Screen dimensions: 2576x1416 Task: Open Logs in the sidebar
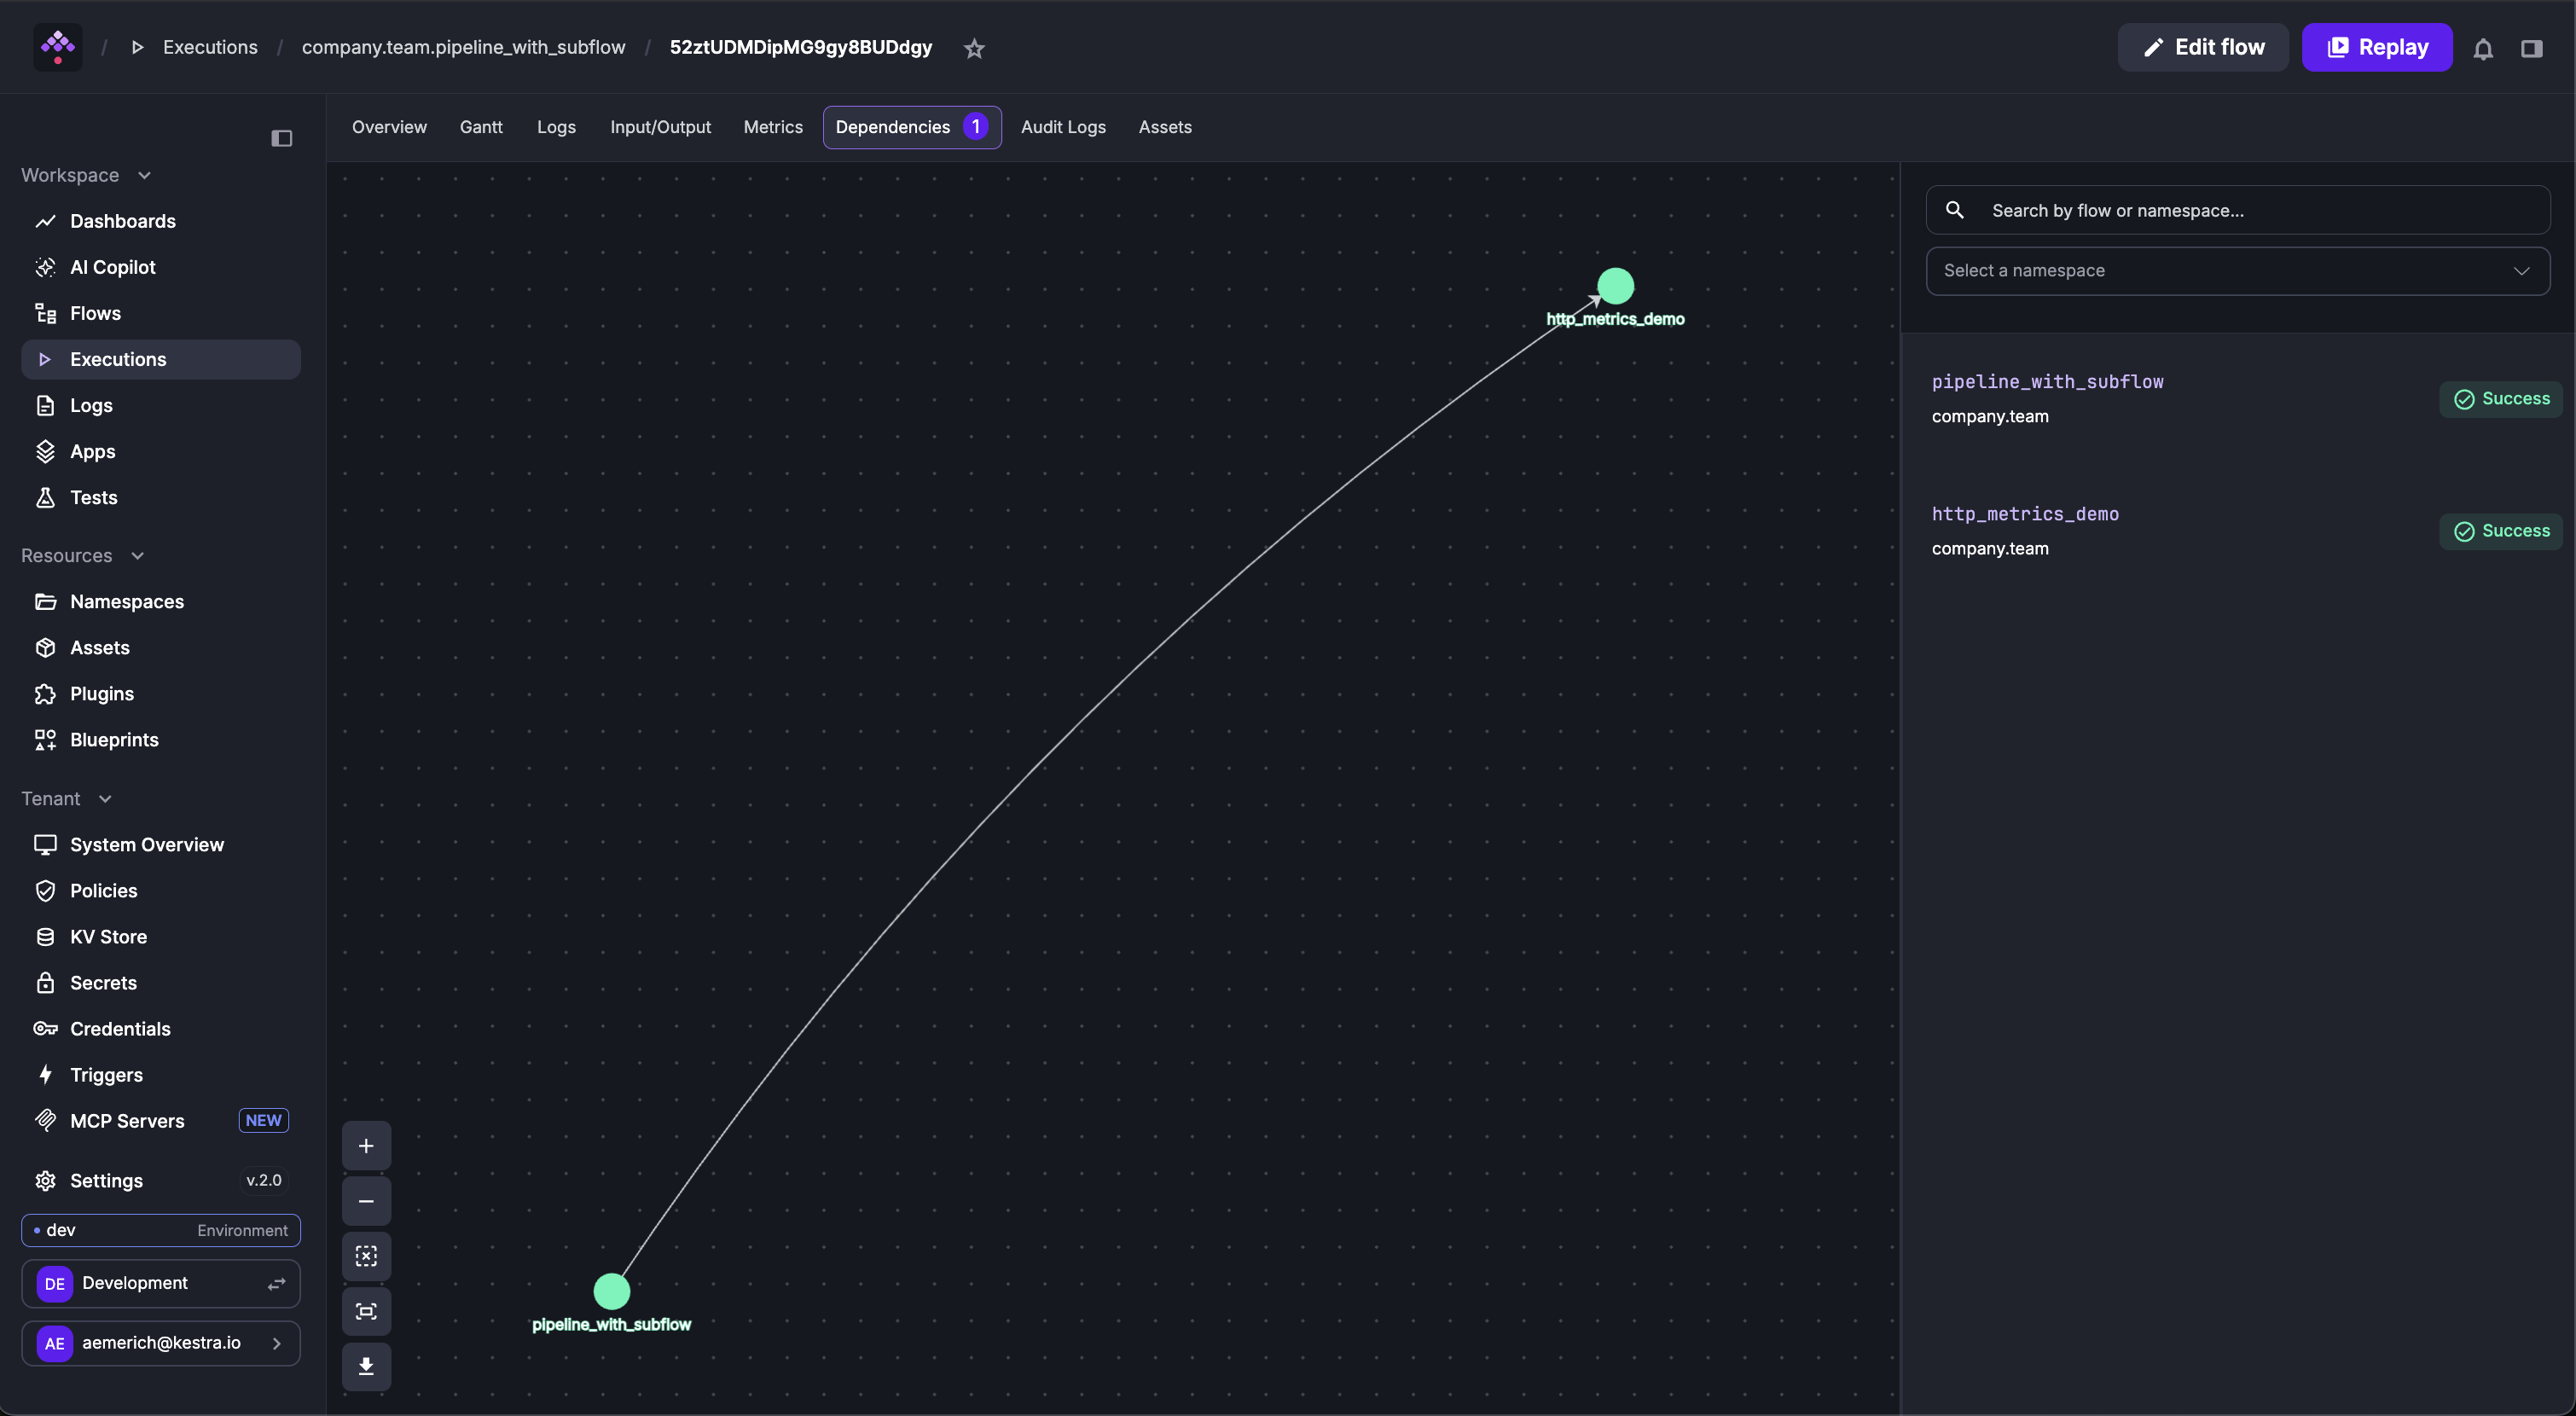coord(160,405)
